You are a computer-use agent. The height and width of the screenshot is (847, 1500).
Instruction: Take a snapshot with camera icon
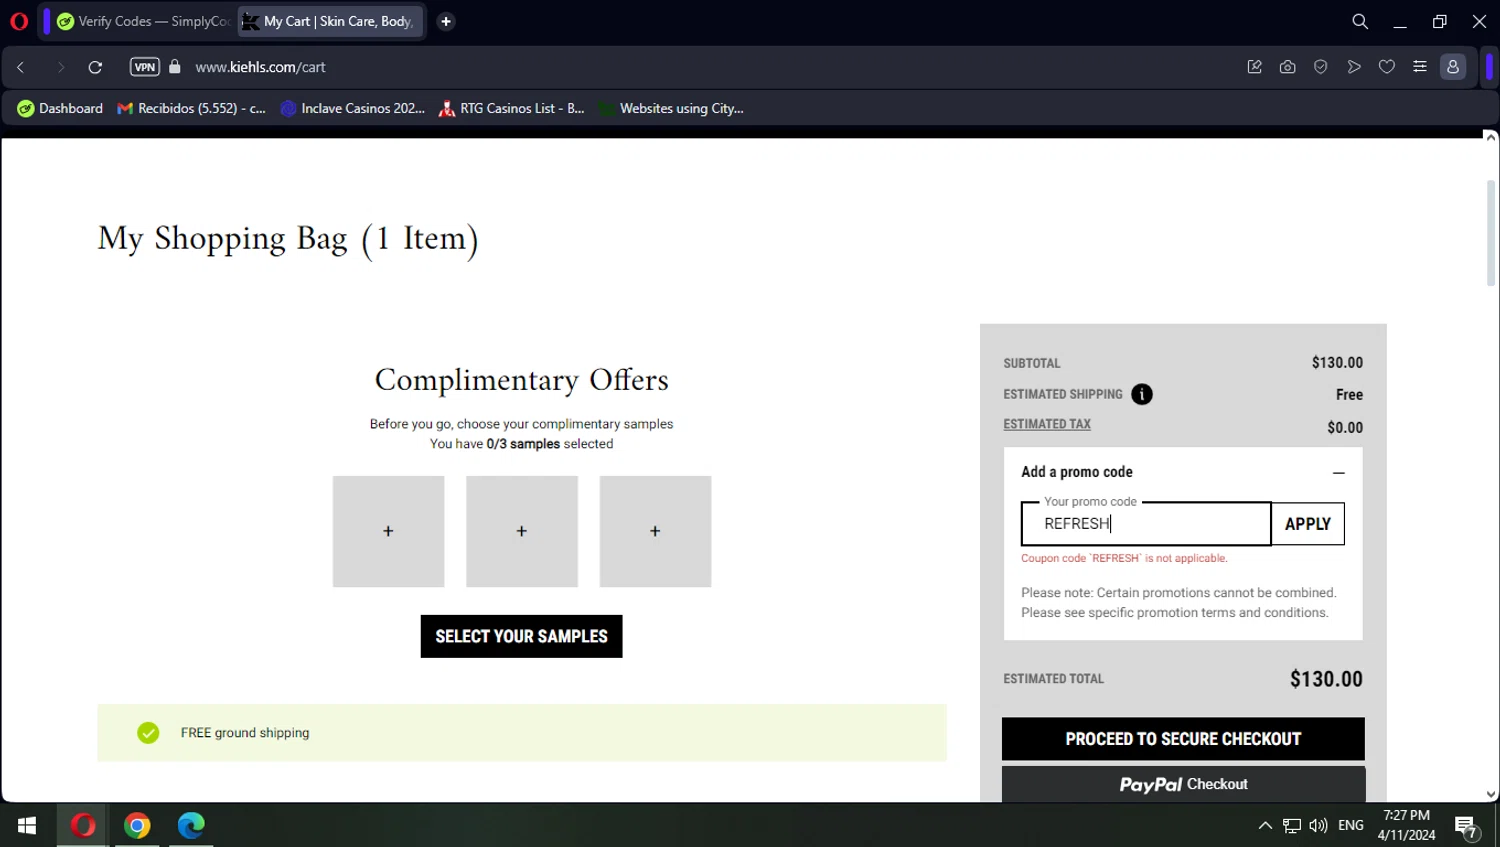1287,67
